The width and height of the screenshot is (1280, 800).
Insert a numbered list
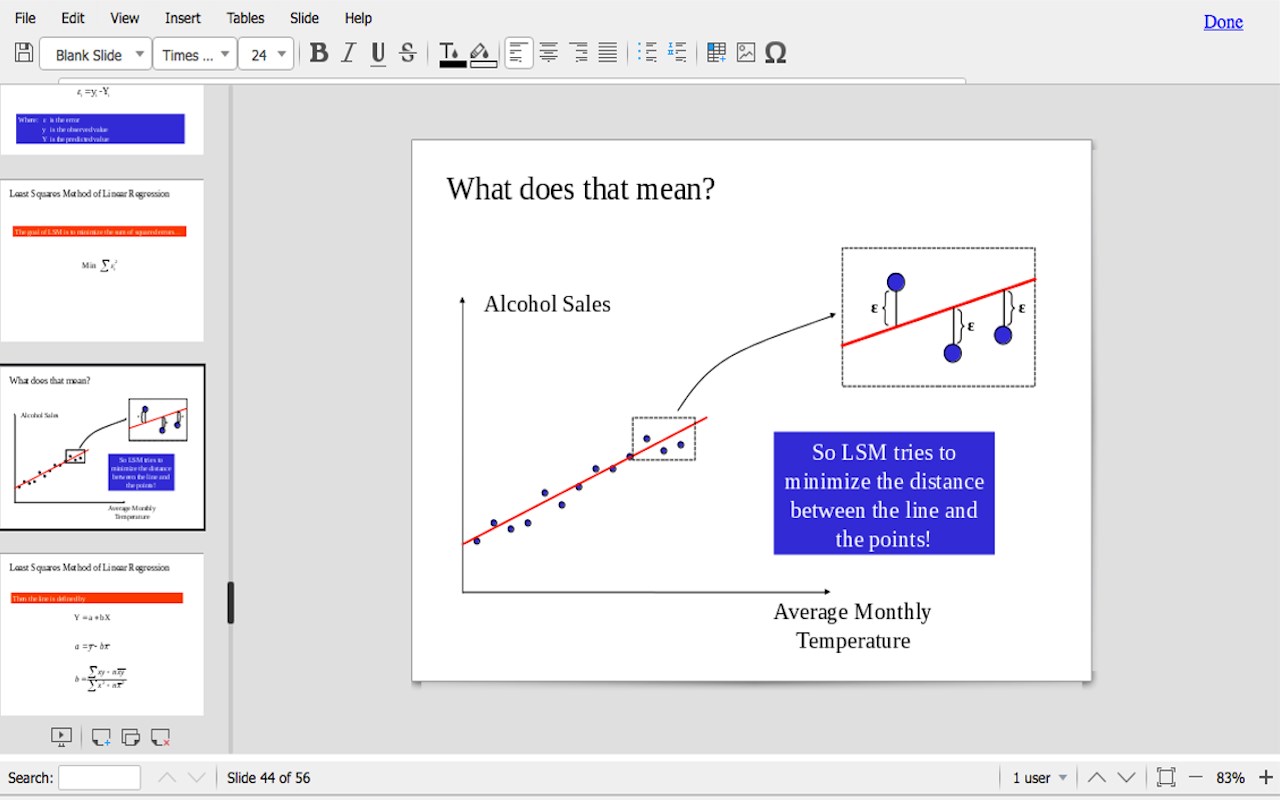coord(677,53)
